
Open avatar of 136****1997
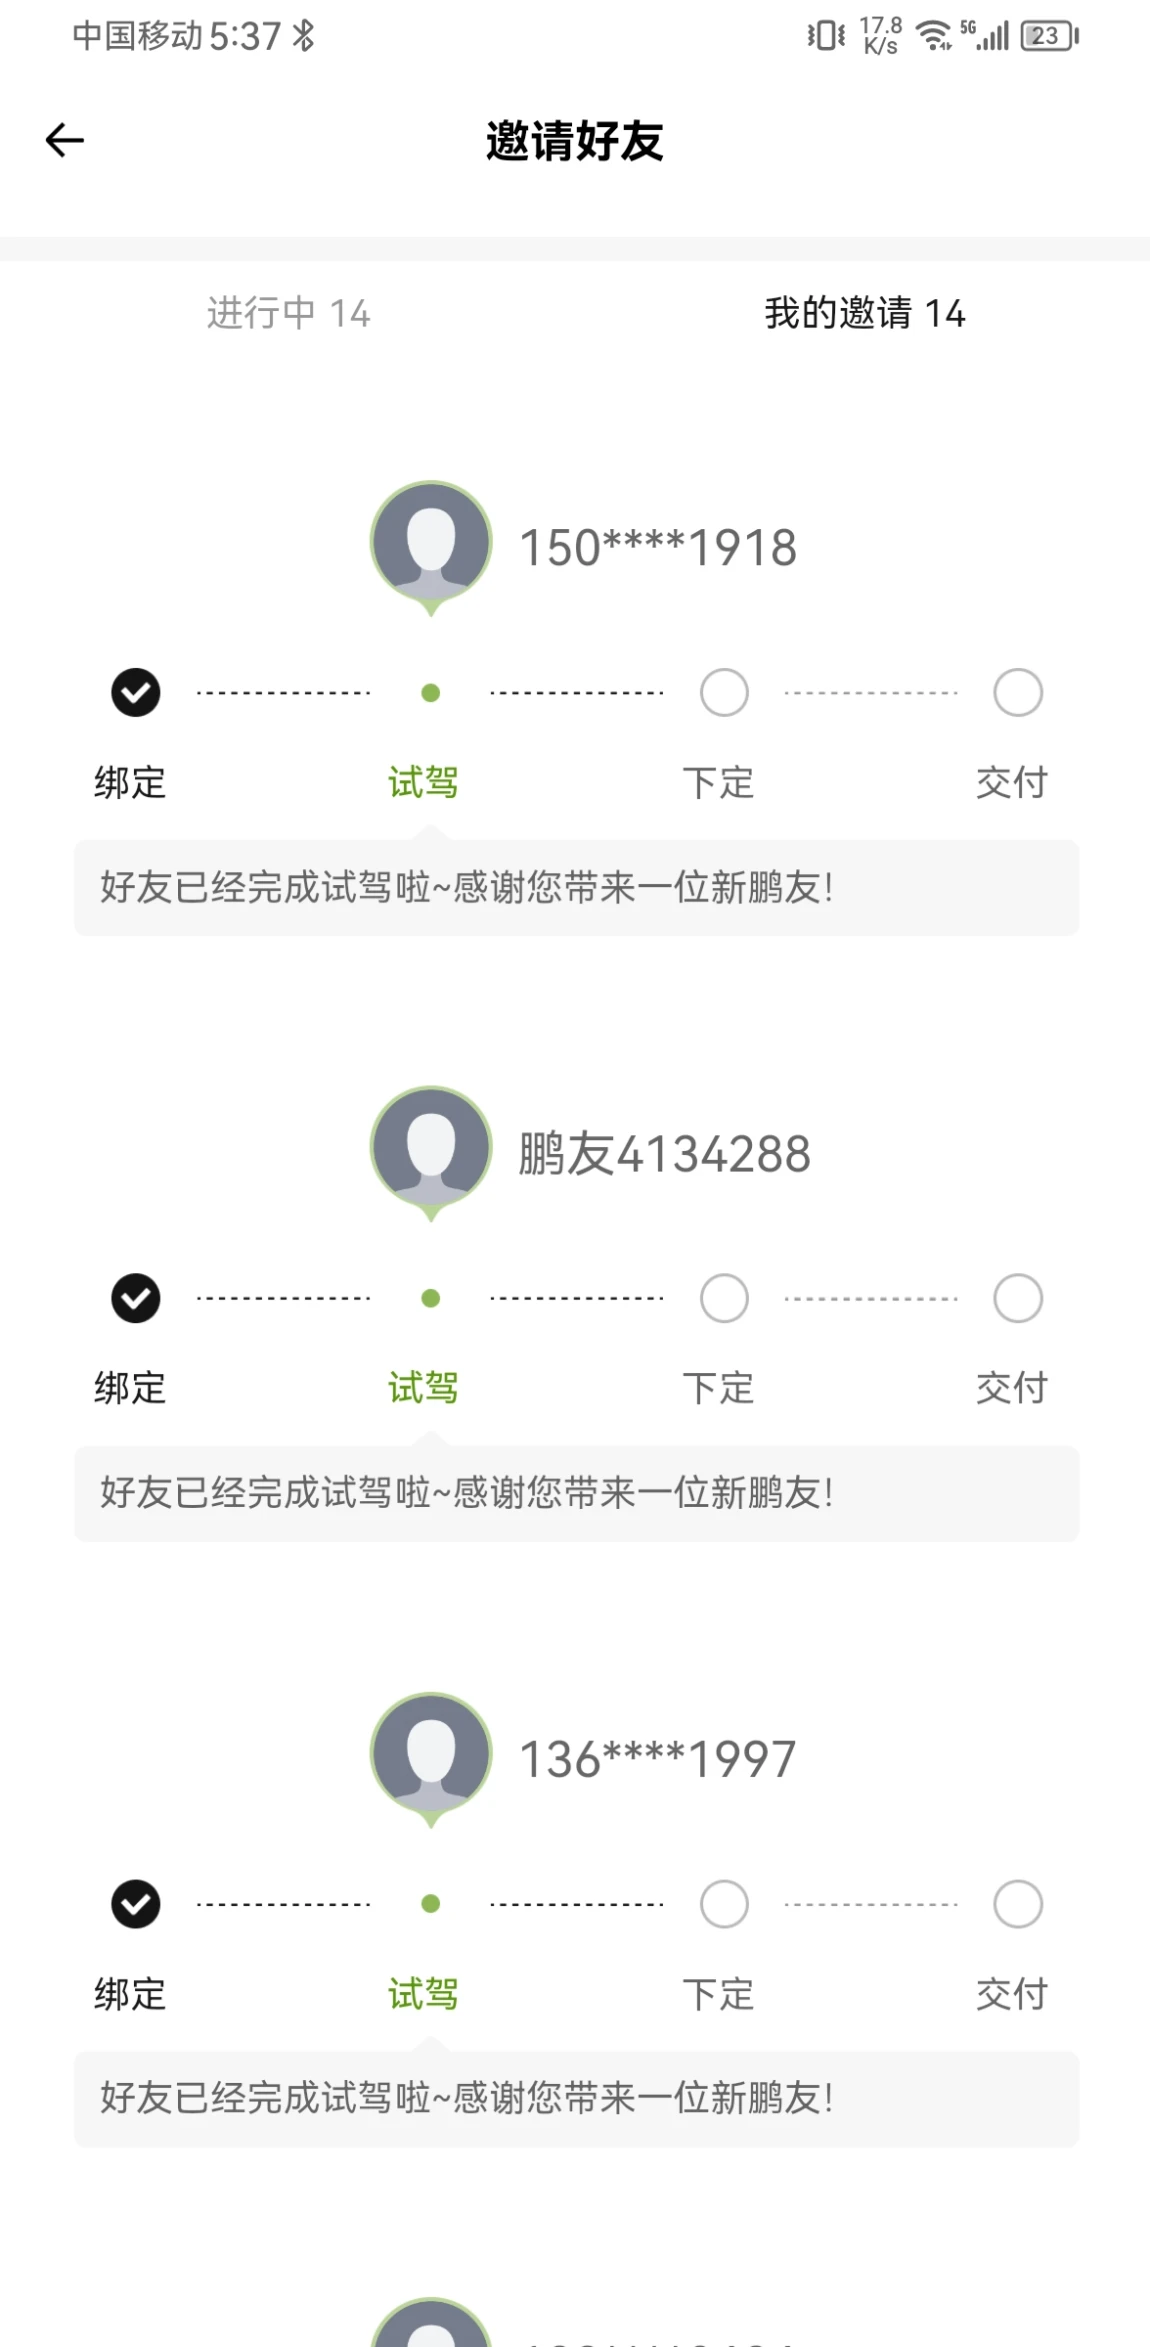click(431, 1758)
